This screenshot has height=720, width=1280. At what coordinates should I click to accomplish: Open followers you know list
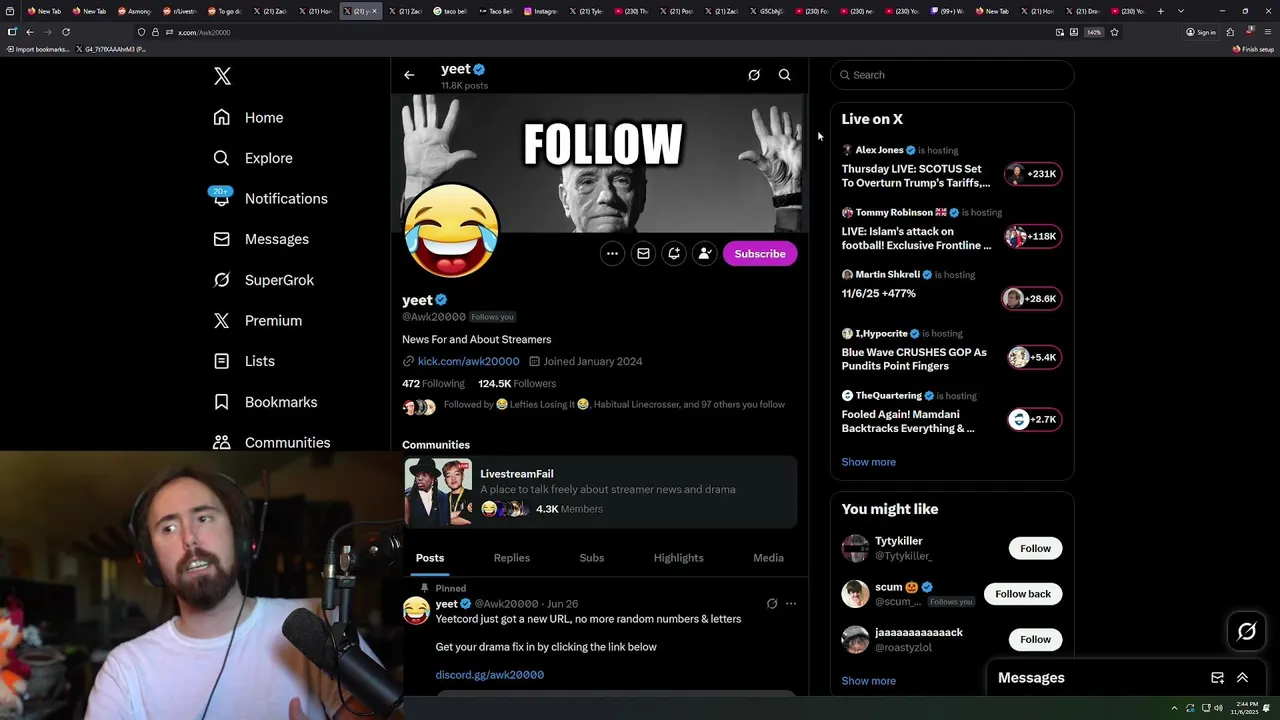pos(594,405)
